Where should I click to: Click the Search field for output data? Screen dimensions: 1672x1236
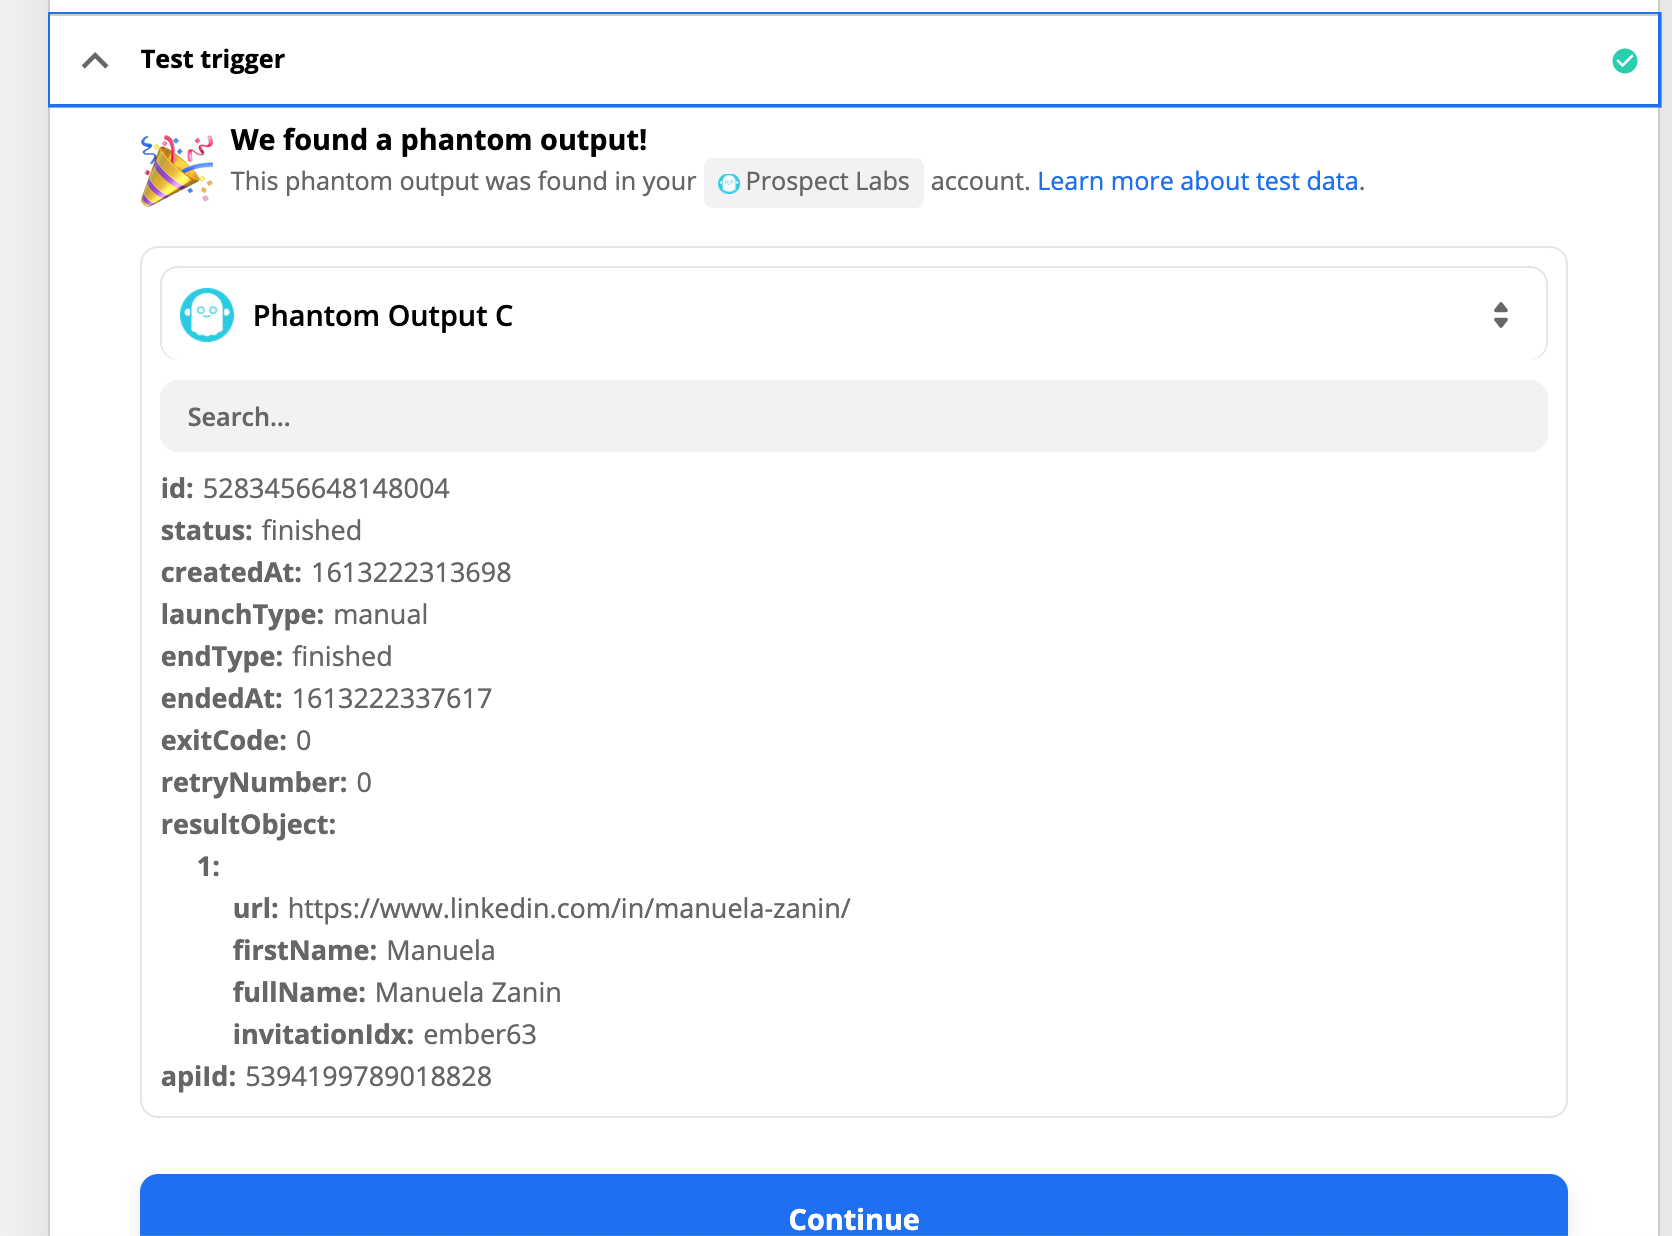click(x=853, y=416)
